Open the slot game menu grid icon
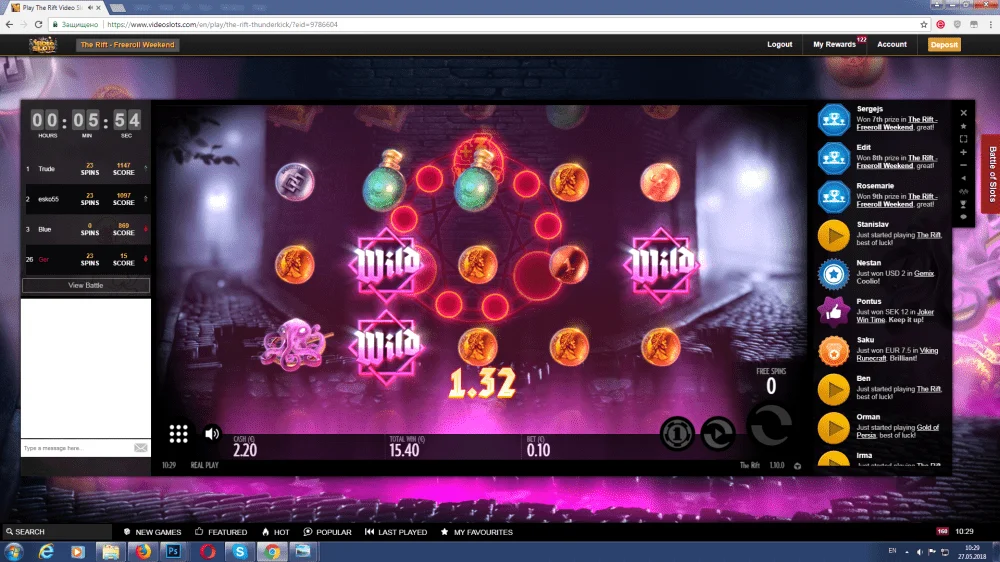 (x=179, y=434)
